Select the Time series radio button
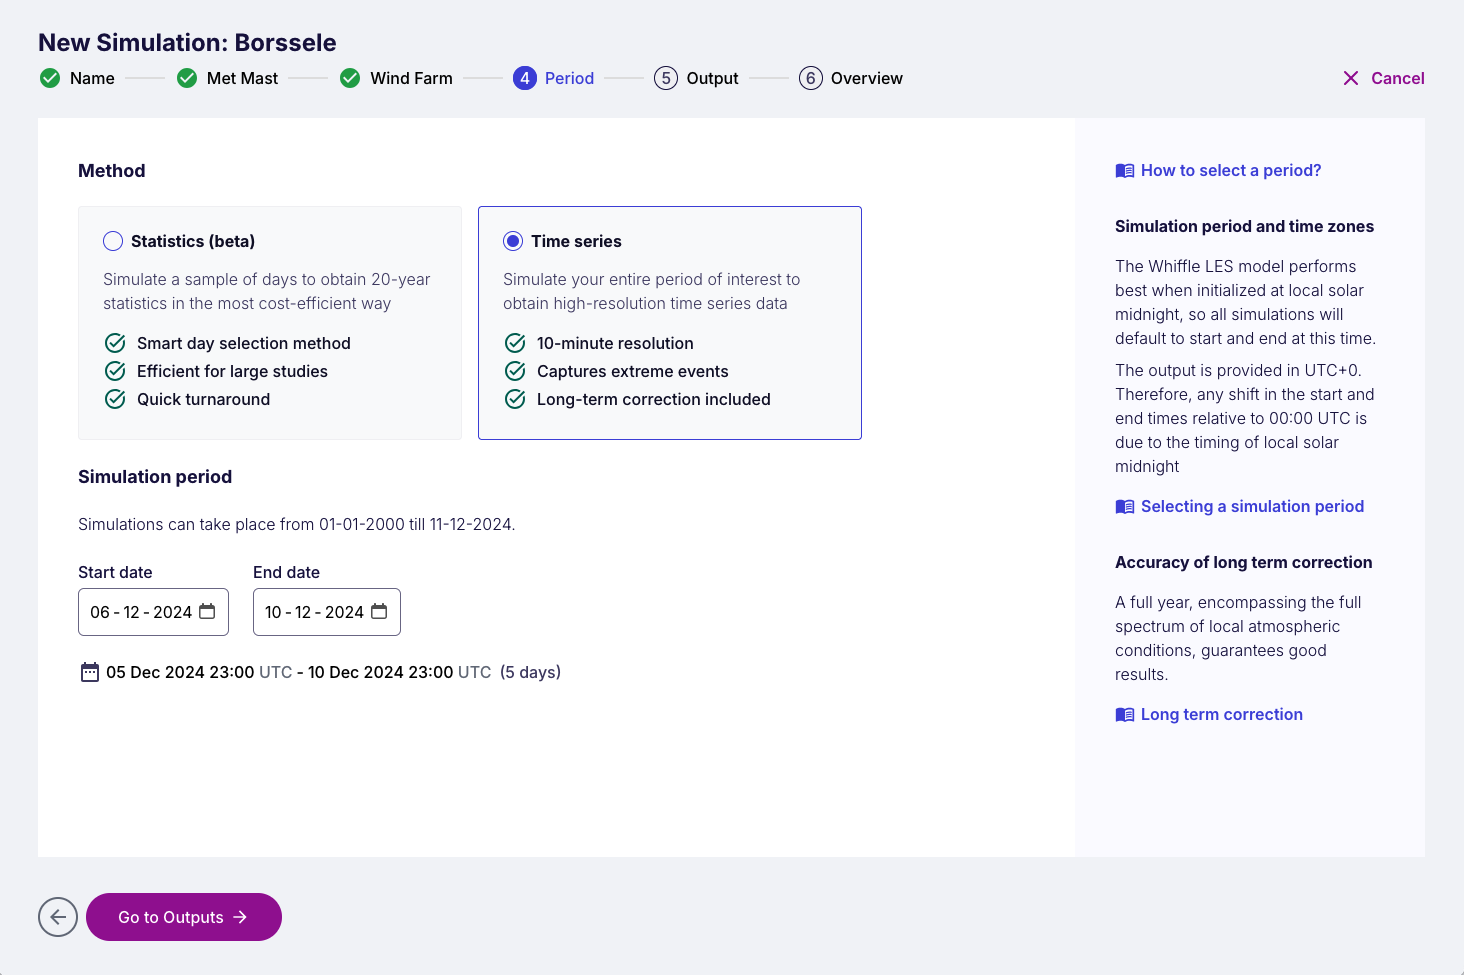This screenshot has height=975, width=1464. pos(513,241)
